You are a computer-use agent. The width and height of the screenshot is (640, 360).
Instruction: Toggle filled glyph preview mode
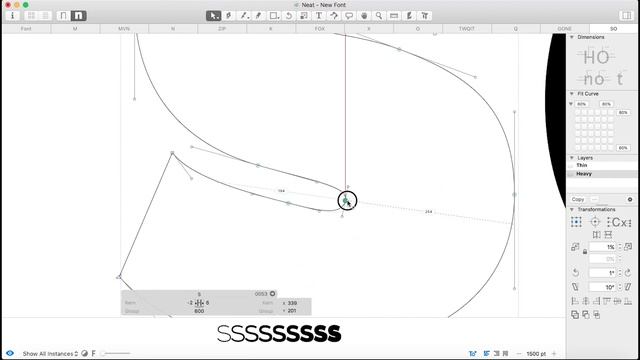tap(78, 16)
